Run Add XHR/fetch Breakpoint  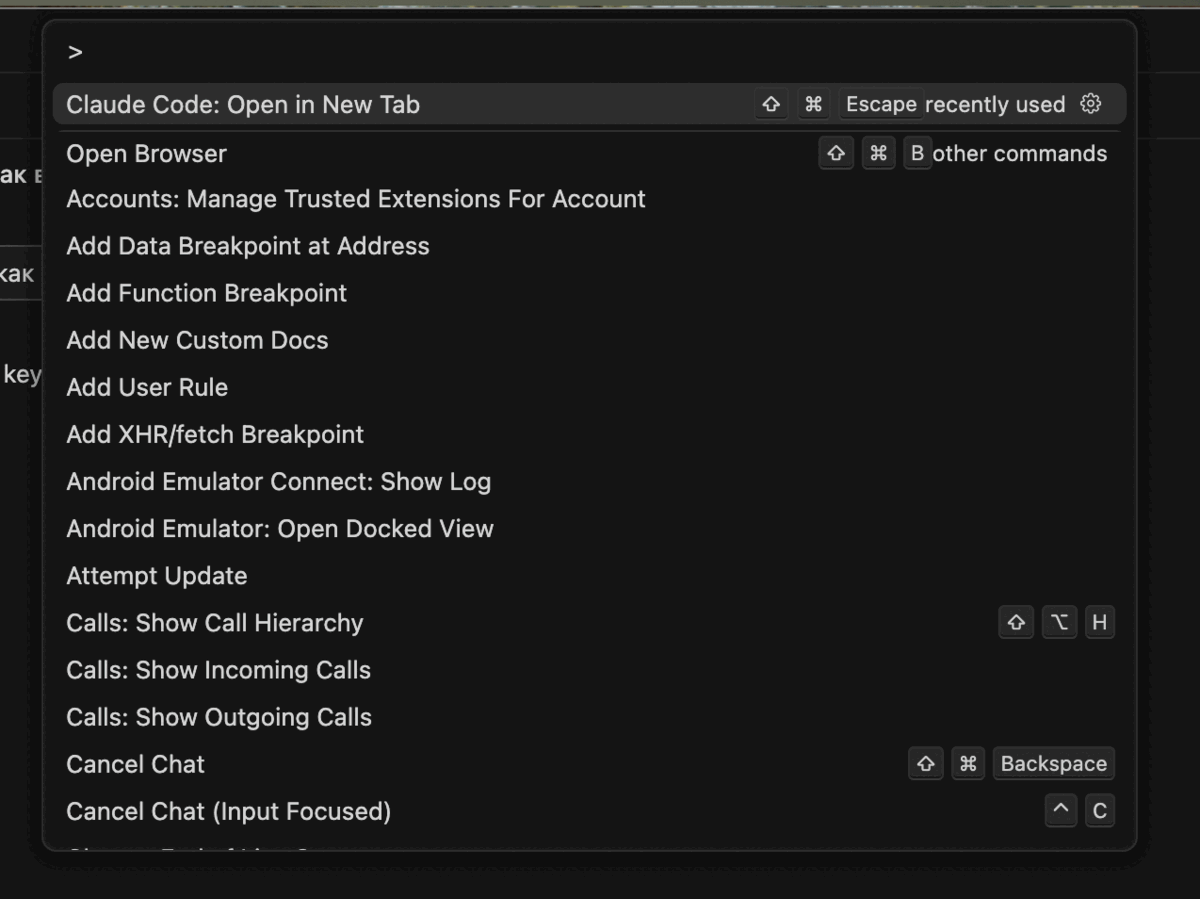point(590,434)
